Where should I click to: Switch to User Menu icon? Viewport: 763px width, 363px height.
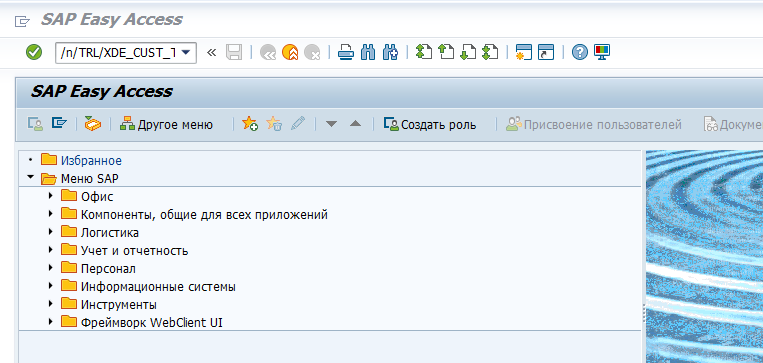[35, 124]
